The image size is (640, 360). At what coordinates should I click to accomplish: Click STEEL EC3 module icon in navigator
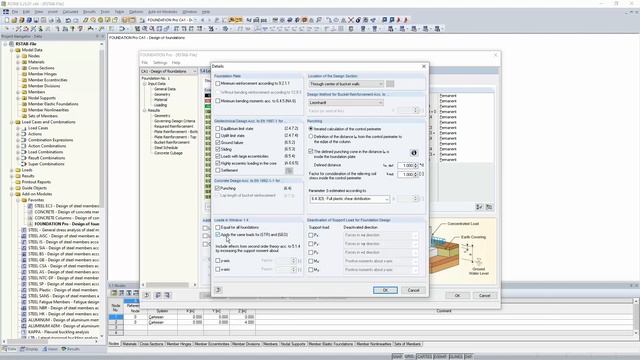point(30,206)
